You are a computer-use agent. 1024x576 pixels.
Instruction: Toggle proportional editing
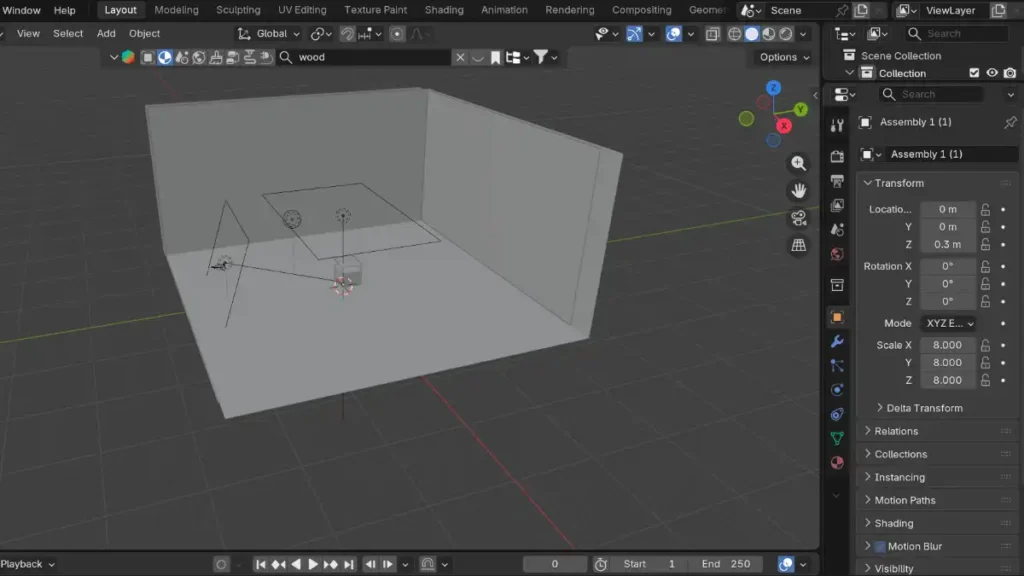point(396,34)
